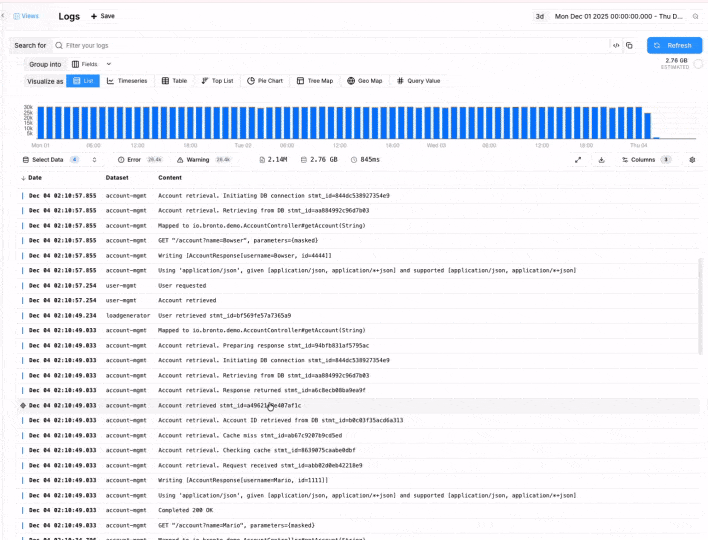Click the 2.14M log count indicator

point(274,160)
